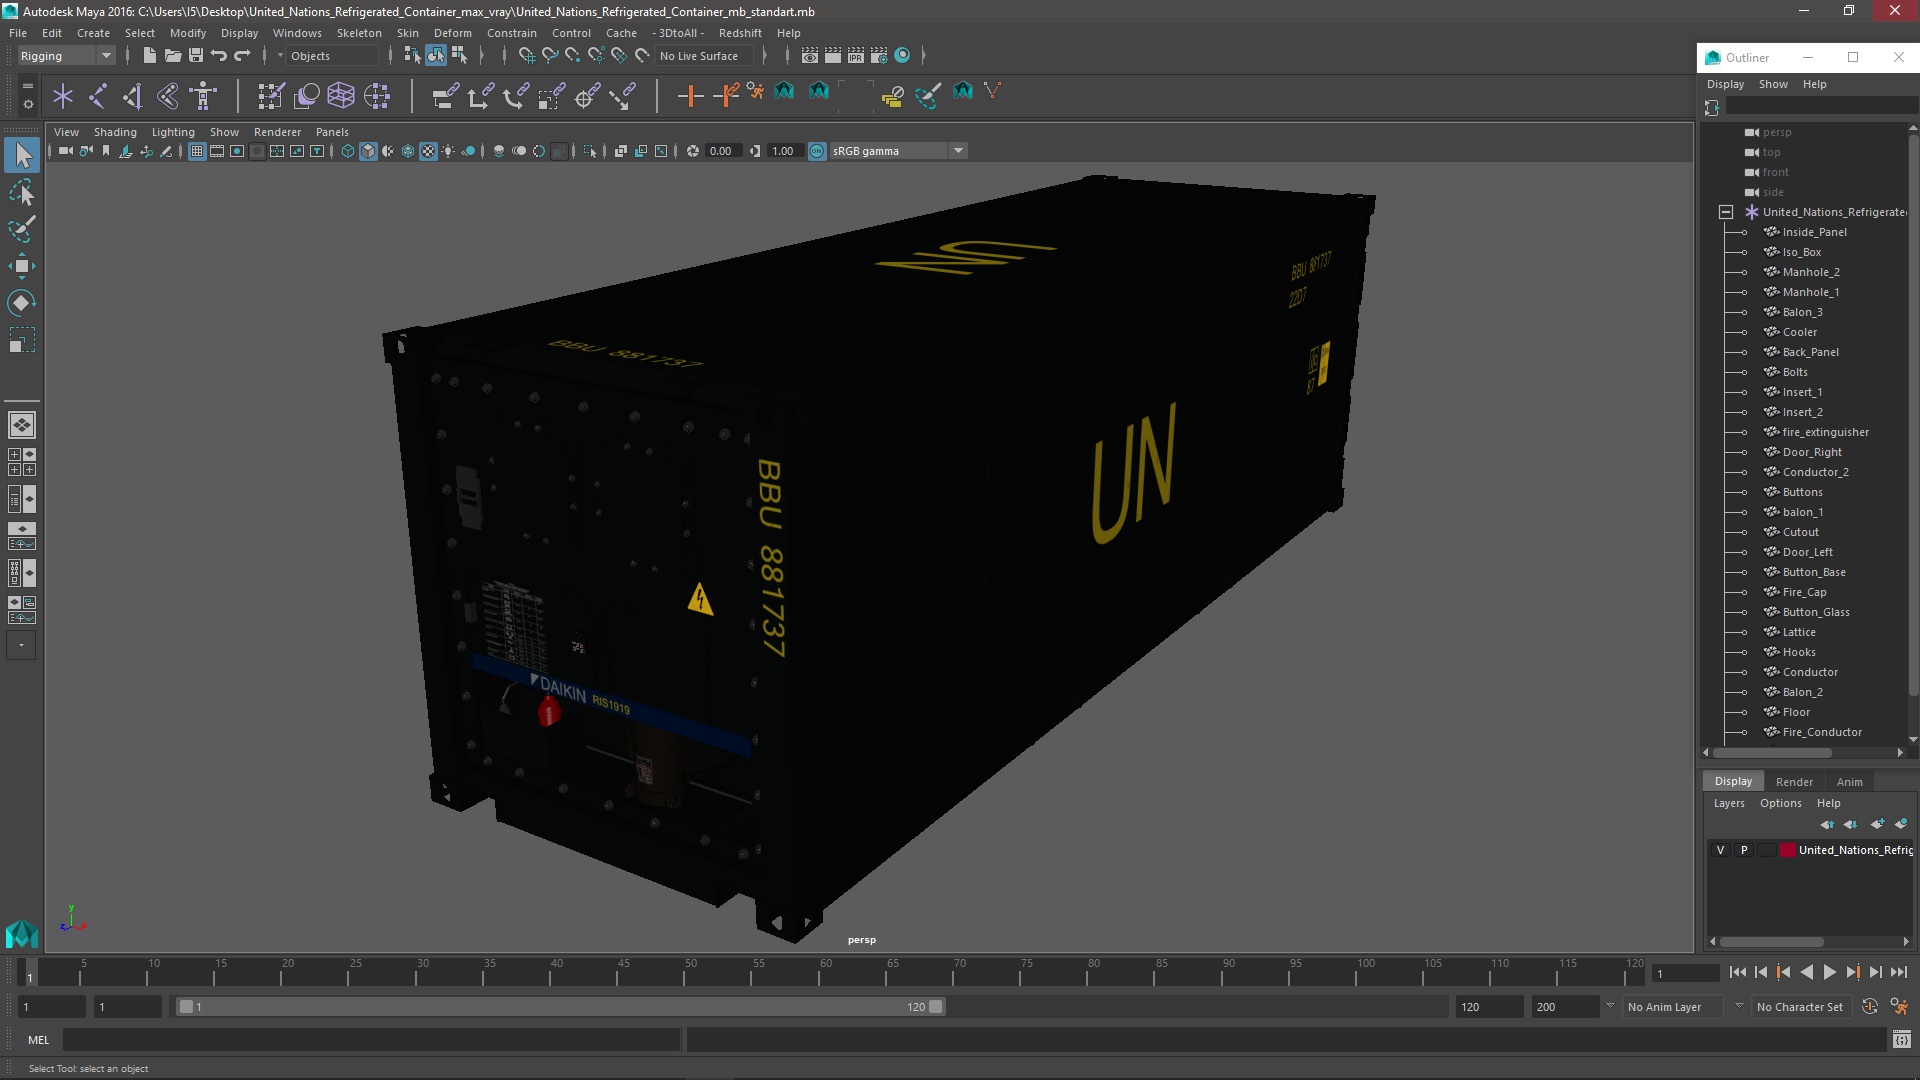The height and width of the screenshot is (1080, 1920).
Task: Collapse United_Nations_Refrigerated group in Outliner
Action: click(x=1725, y=212)
